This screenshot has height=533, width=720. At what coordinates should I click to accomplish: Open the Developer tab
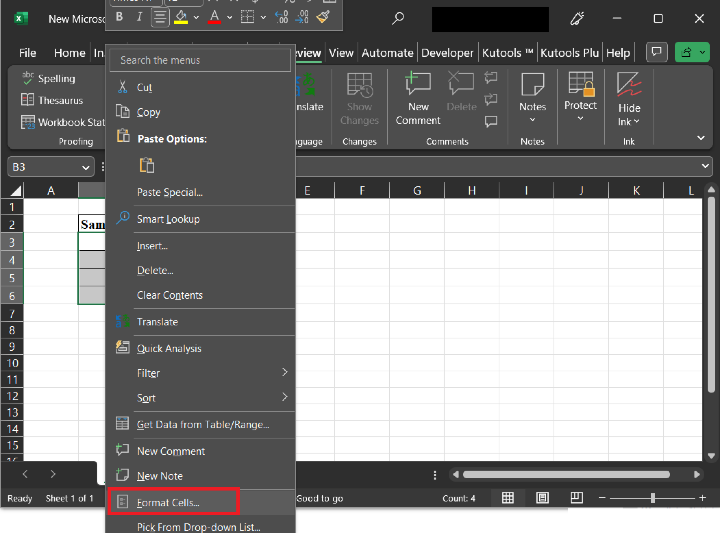click(447, 53)
